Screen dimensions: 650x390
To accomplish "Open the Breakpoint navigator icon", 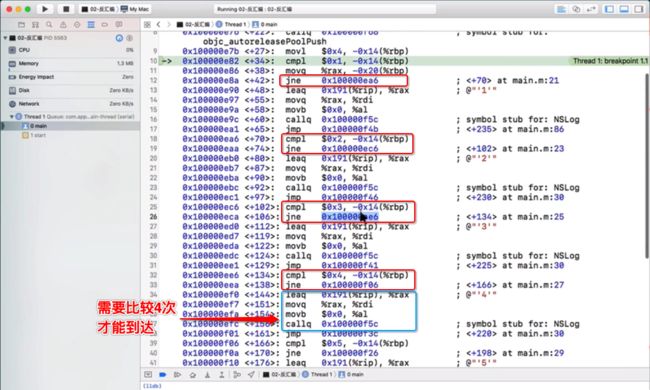I will (104, 25).
